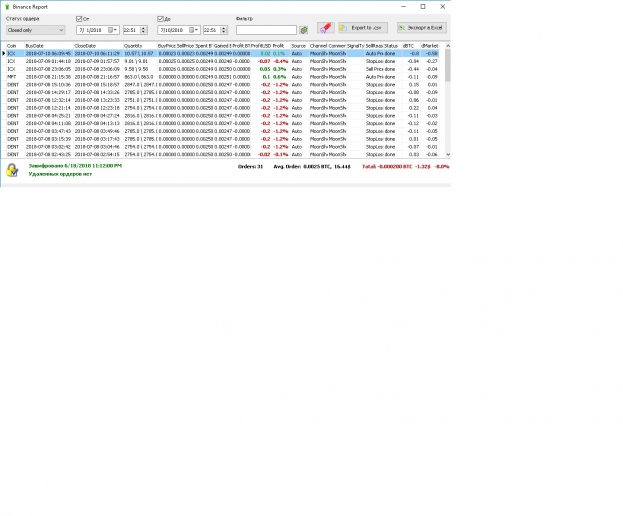
Task: Sort by the dMarket column header
Action: pyautogui.click(x=430, y=46)
